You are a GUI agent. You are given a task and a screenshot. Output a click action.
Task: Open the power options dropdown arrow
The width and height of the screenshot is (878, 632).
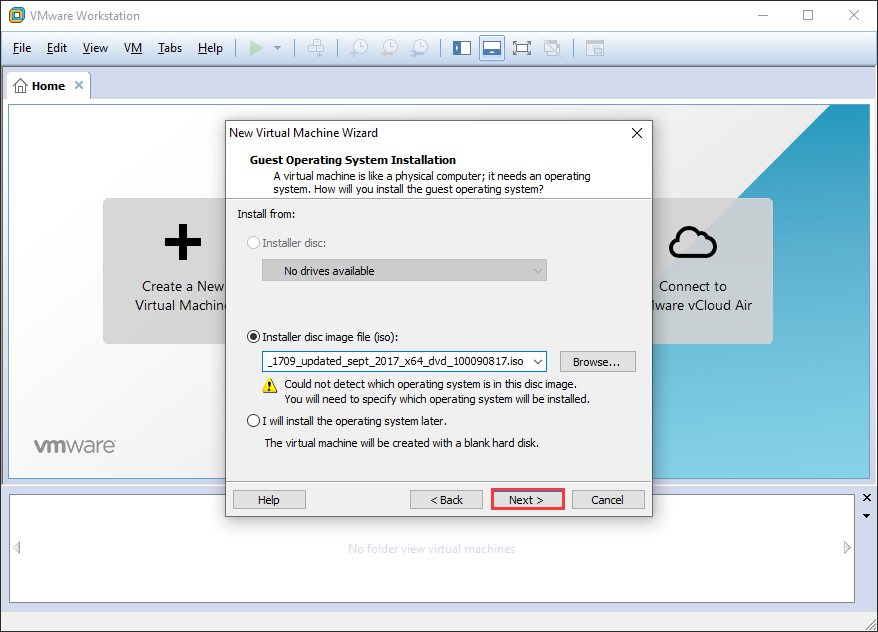point(277,48)
